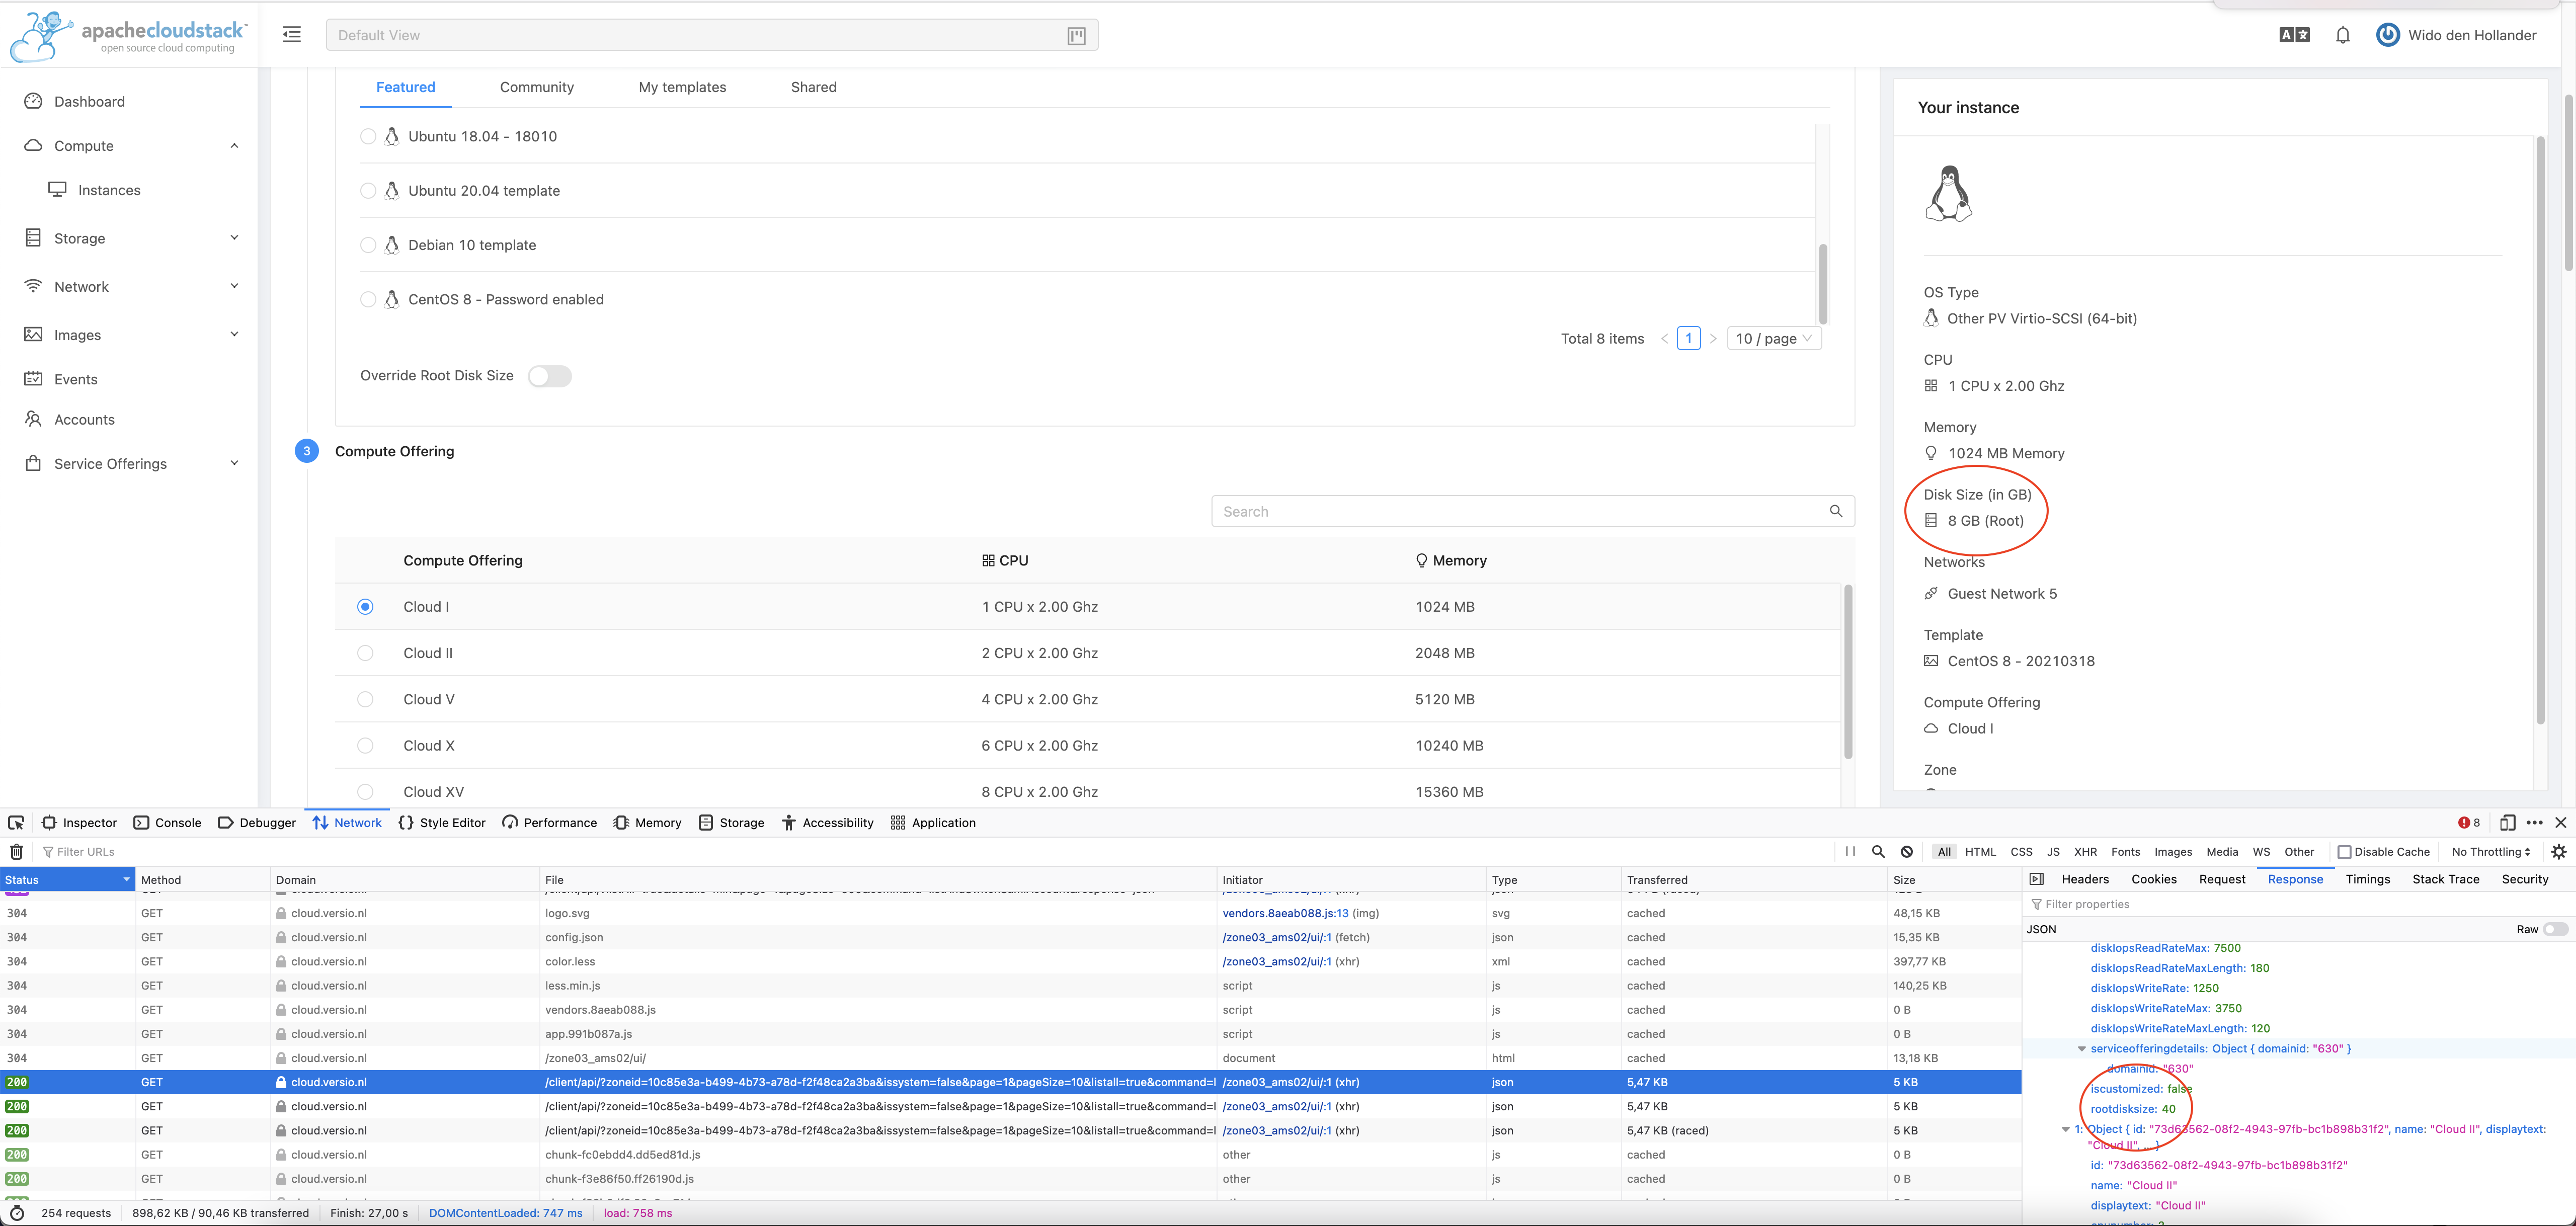Image resolution: width=2576 pixels, height=1226 pixels.
Task: Open the Cookies tab in network details
Action: click(x=2153, y=879)
